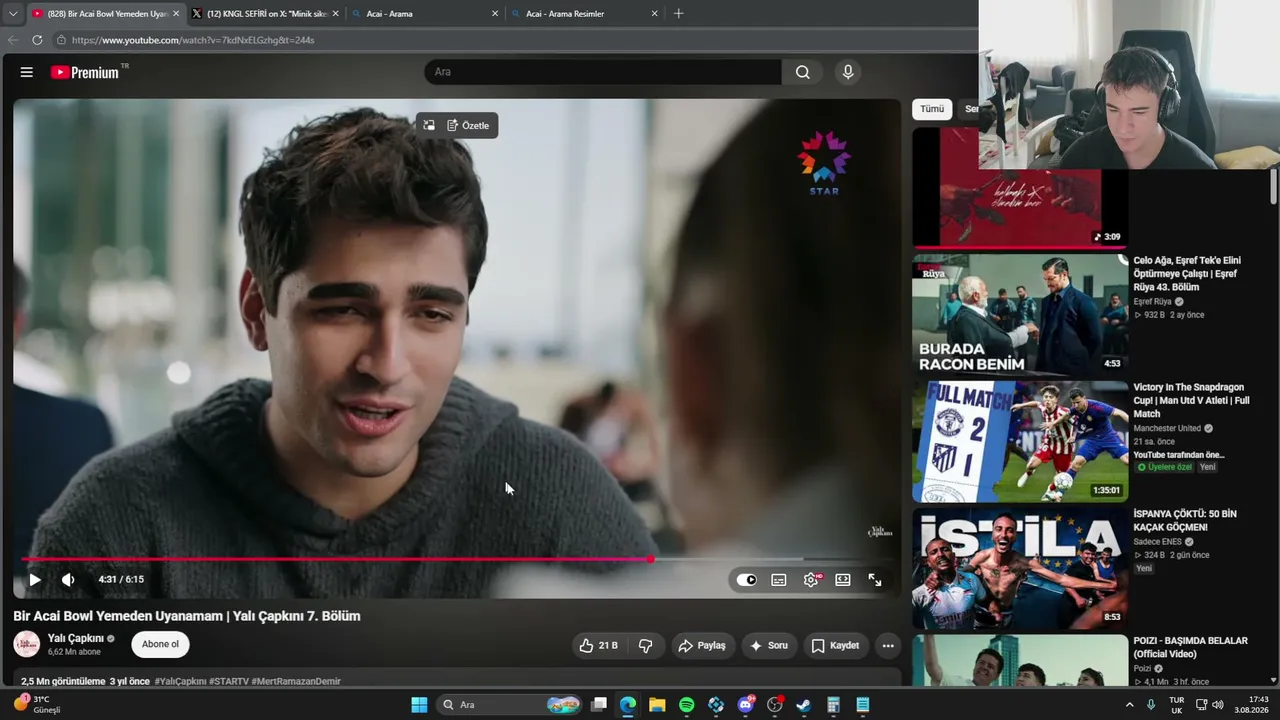Image resolution: width=1280 pixels, height=720 pixels.
Task: Open player settings gear
Action: (x=811, y=580)
